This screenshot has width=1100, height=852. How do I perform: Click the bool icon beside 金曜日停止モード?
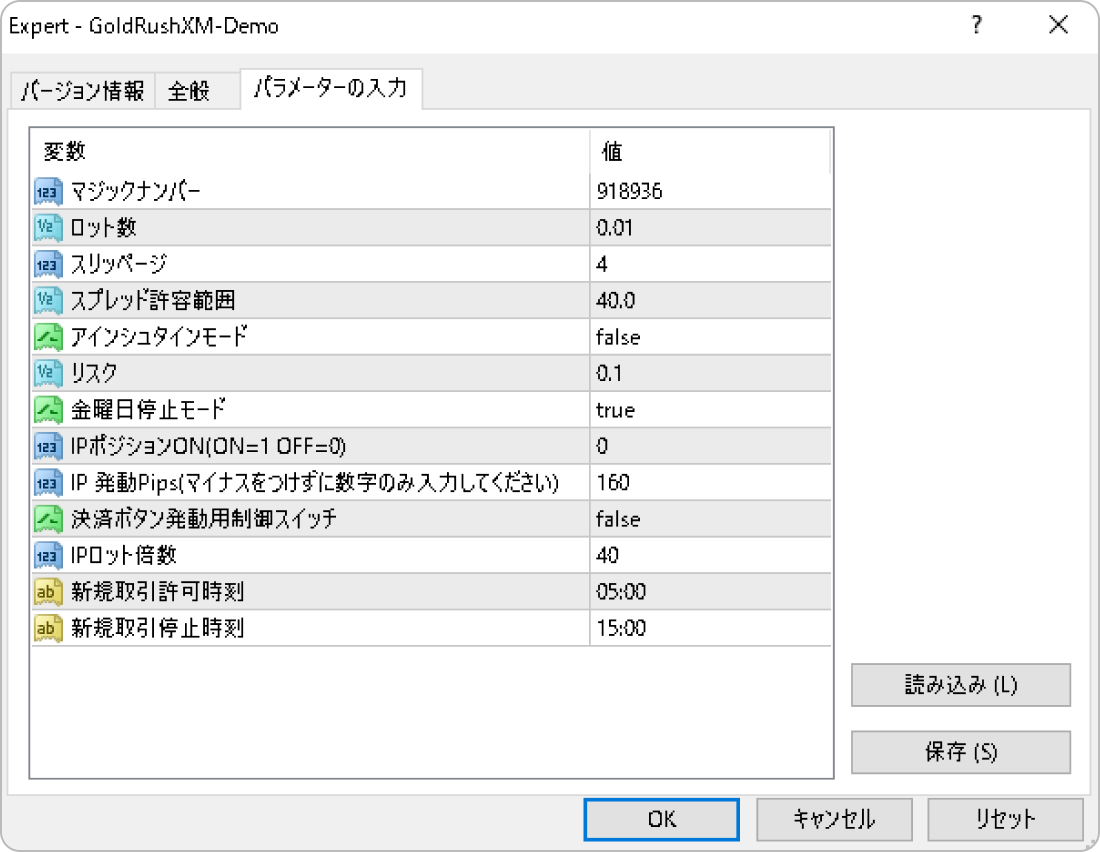click(x=48, y=410)
